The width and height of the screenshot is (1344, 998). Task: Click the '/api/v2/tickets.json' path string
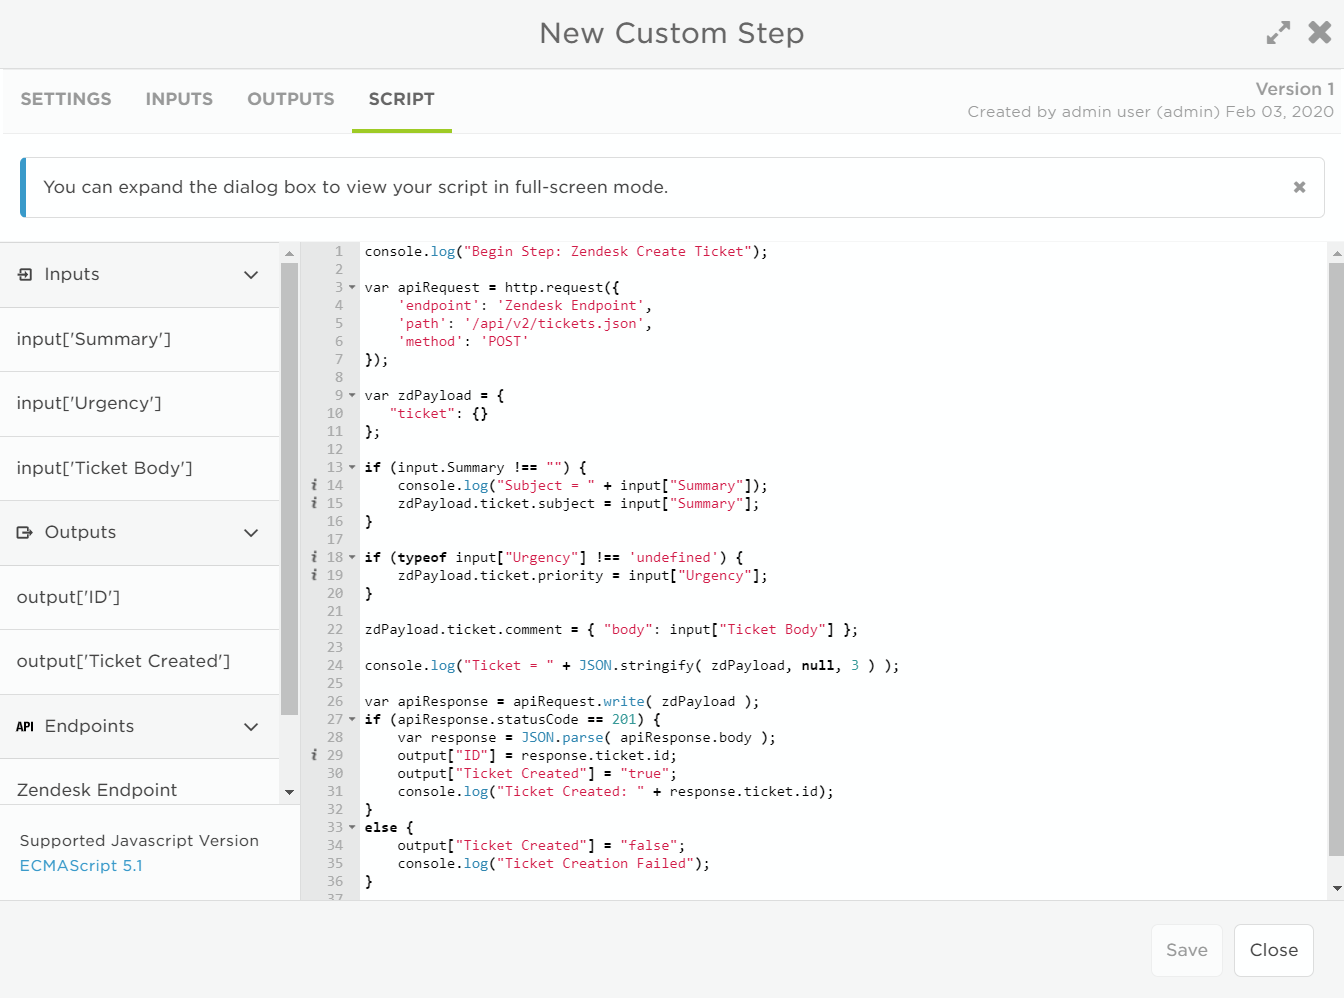554,324
